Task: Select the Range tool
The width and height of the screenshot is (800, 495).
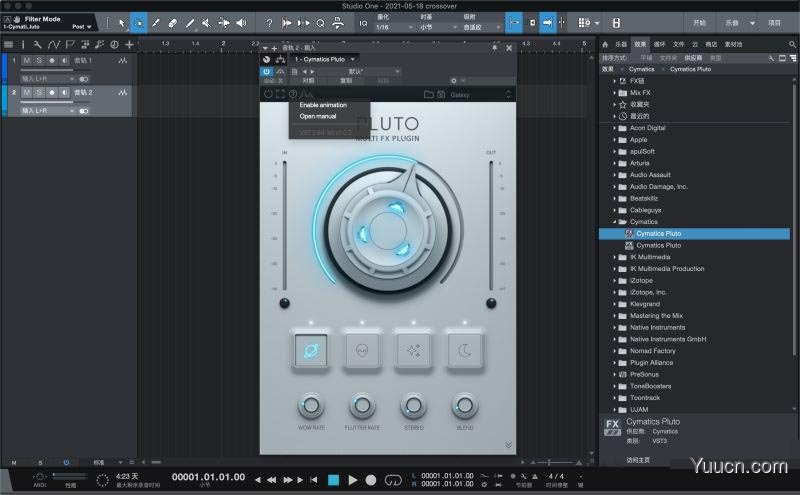Action: [x=138, y=23]
